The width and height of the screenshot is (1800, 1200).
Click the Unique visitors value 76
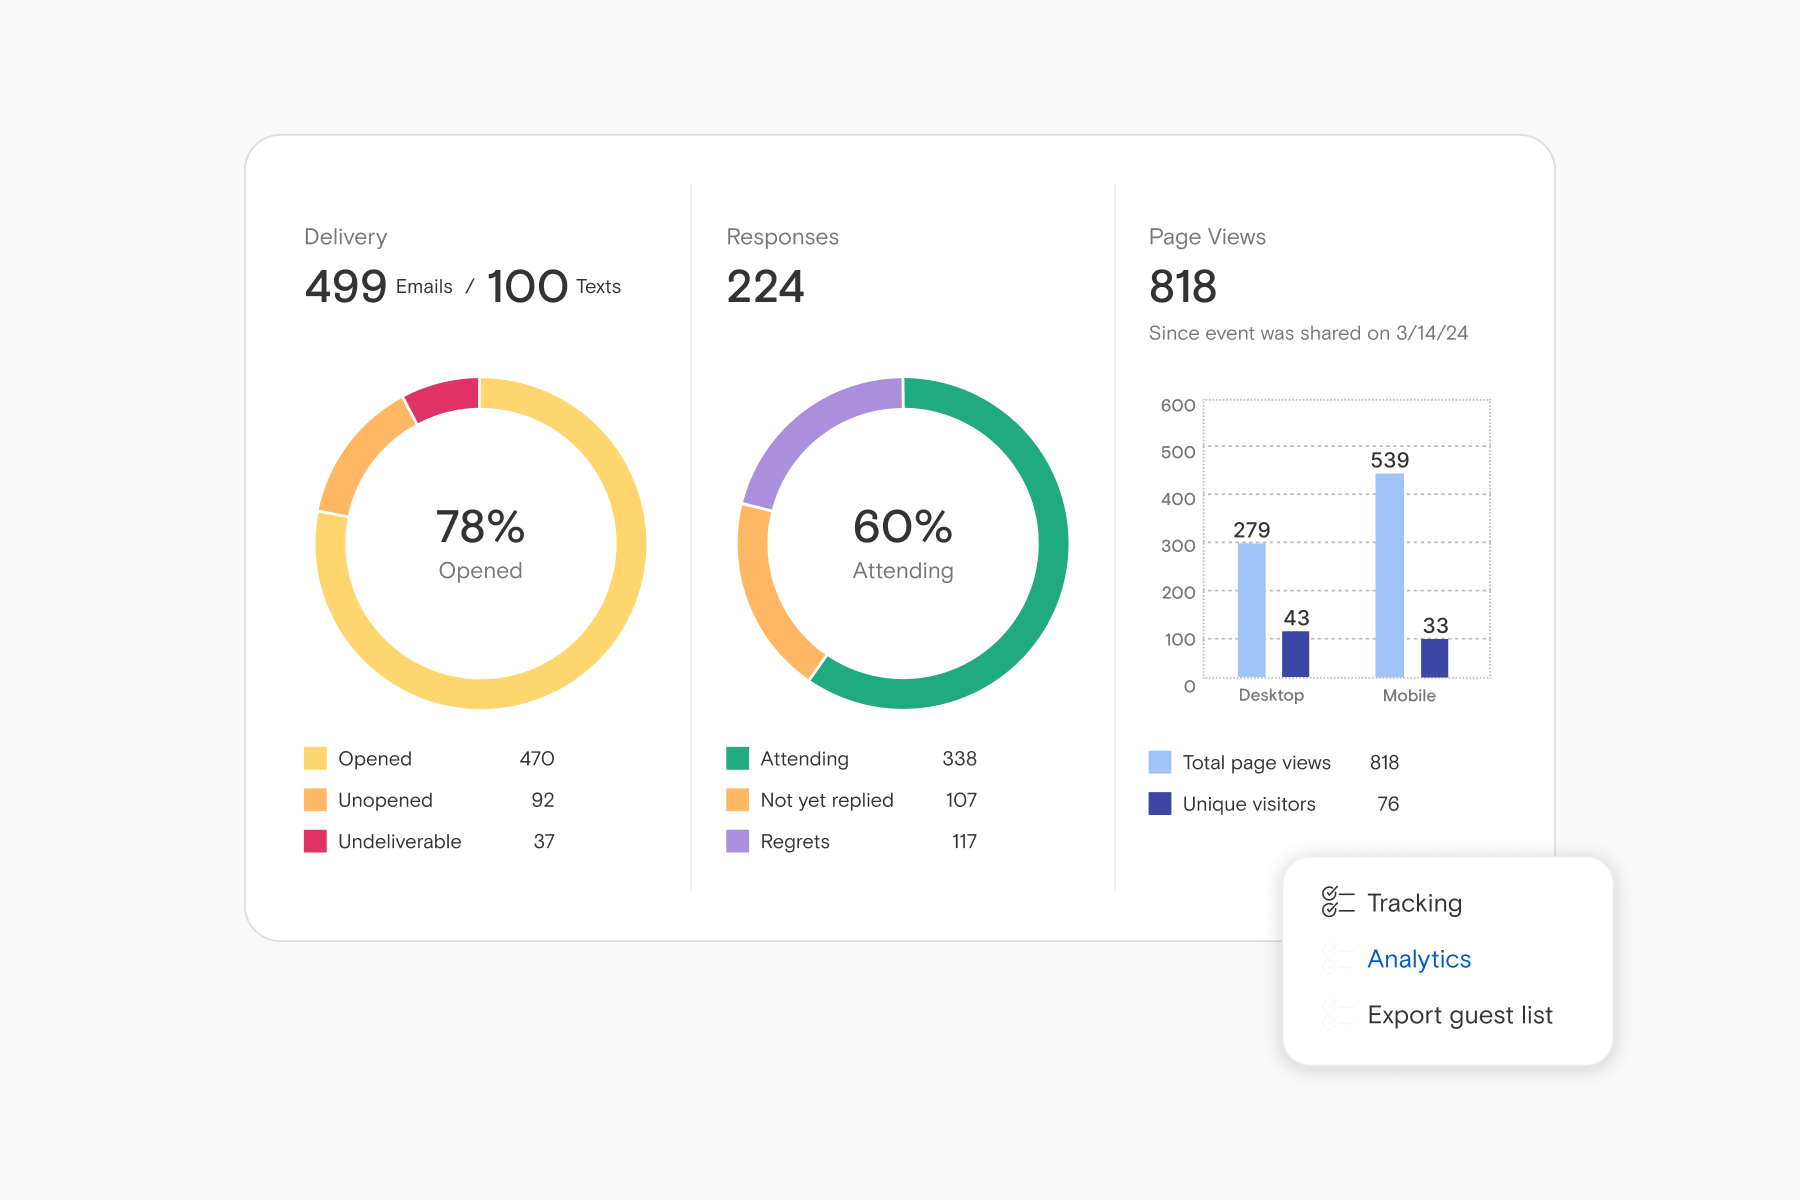pos(1388,803)
